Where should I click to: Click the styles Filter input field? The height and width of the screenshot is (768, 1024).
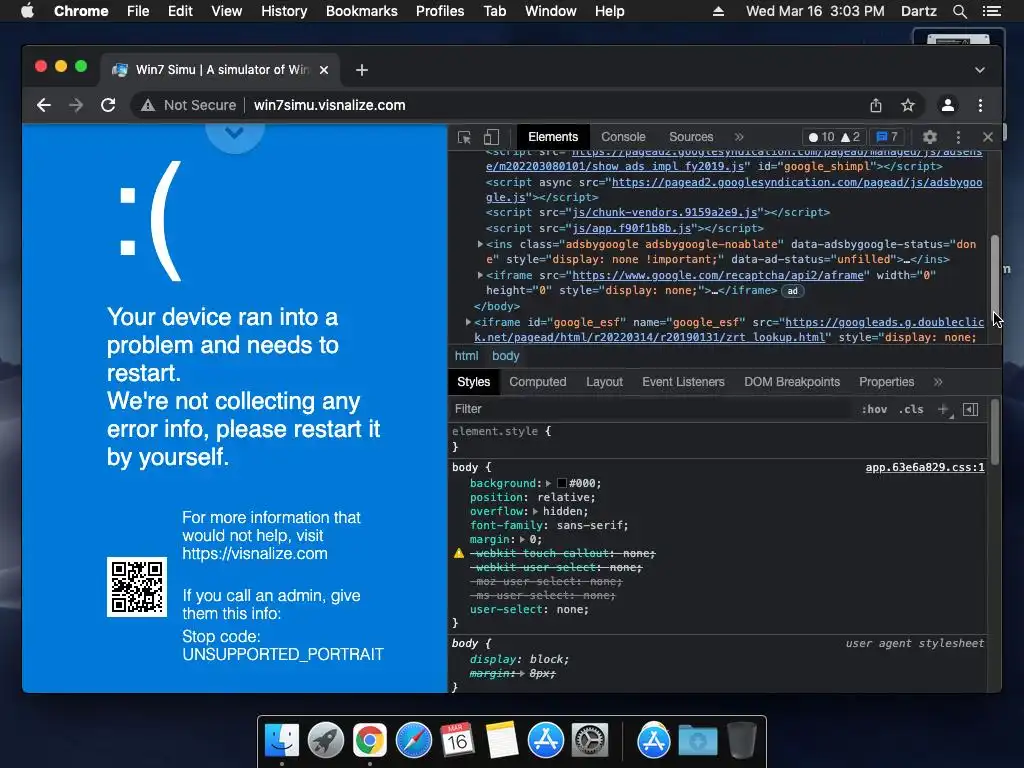tap(653, 409)
